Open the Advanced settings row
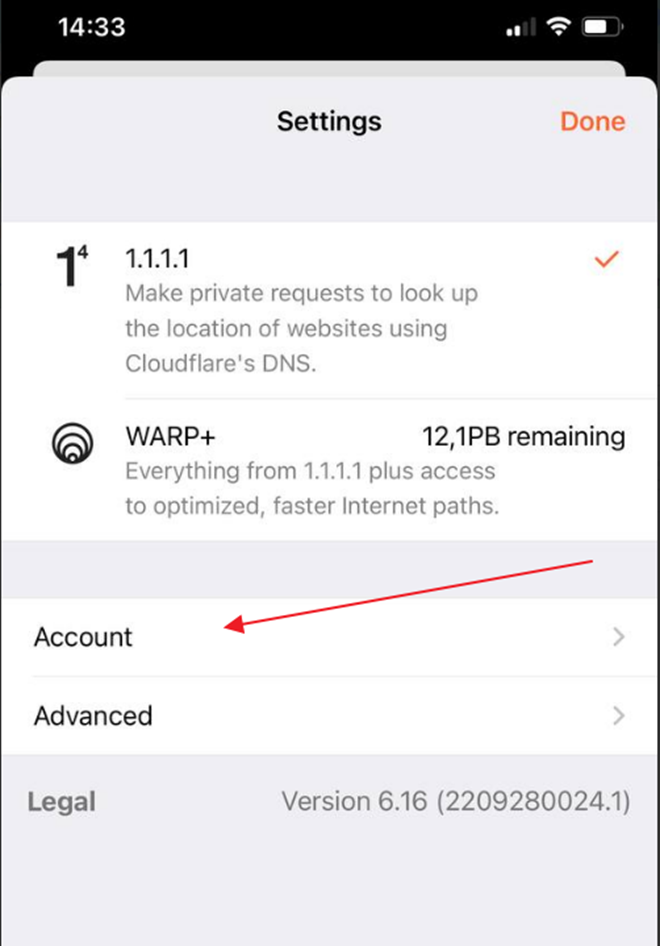The width and height of the screenshot is (660, 946). tap(329, 716)
